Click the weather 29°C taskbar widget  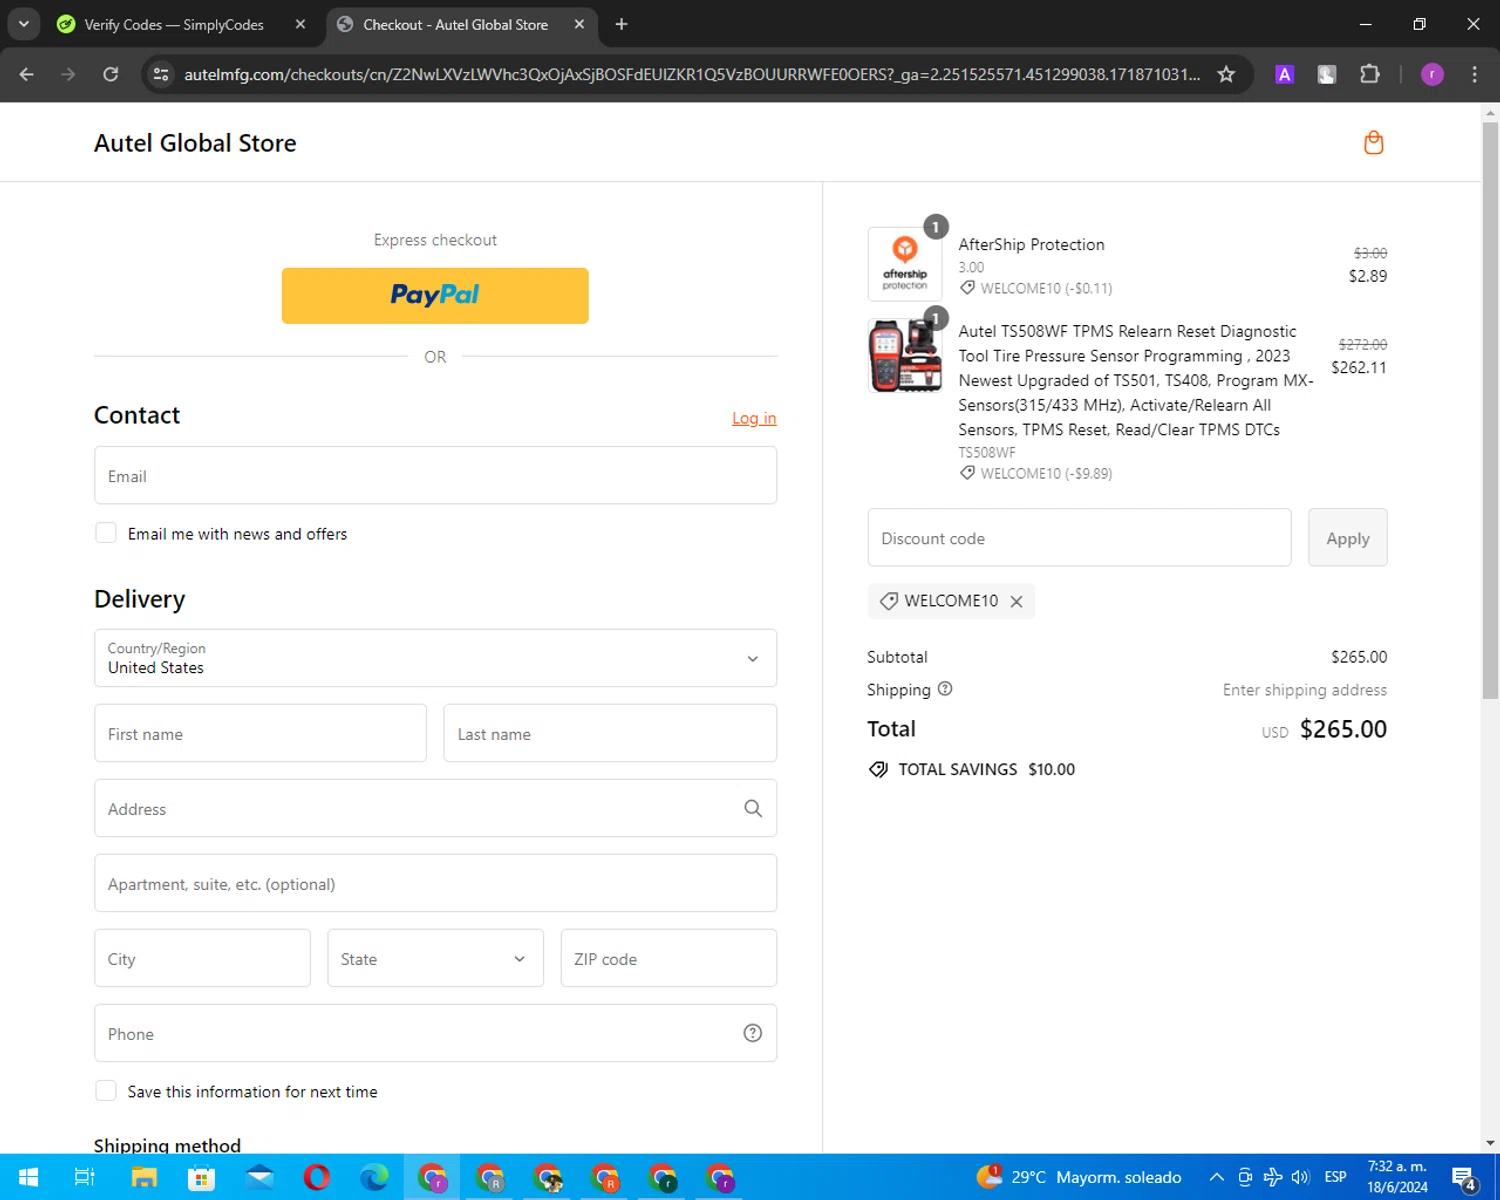1080,1177
